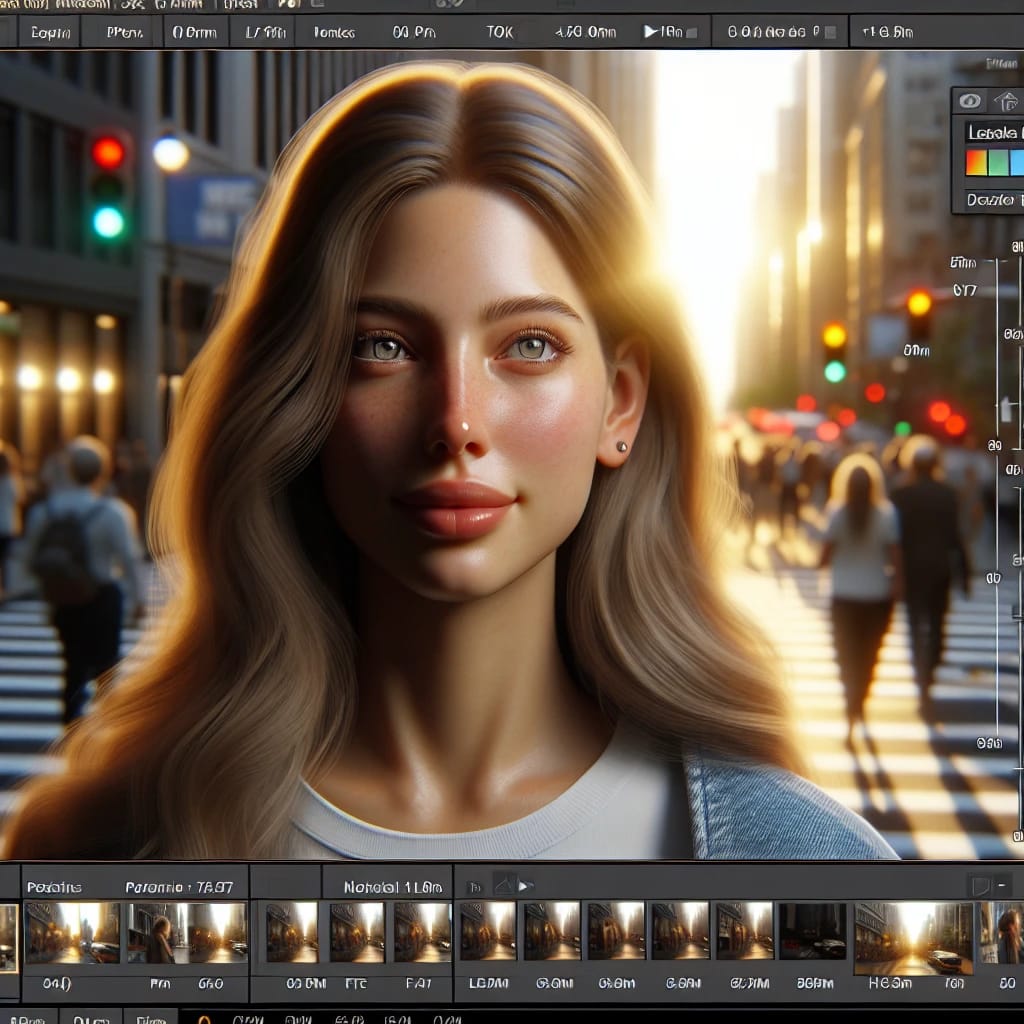
Task: Select the large bright street thumbnail in filmstrip
Action: (x=913, y=938)
